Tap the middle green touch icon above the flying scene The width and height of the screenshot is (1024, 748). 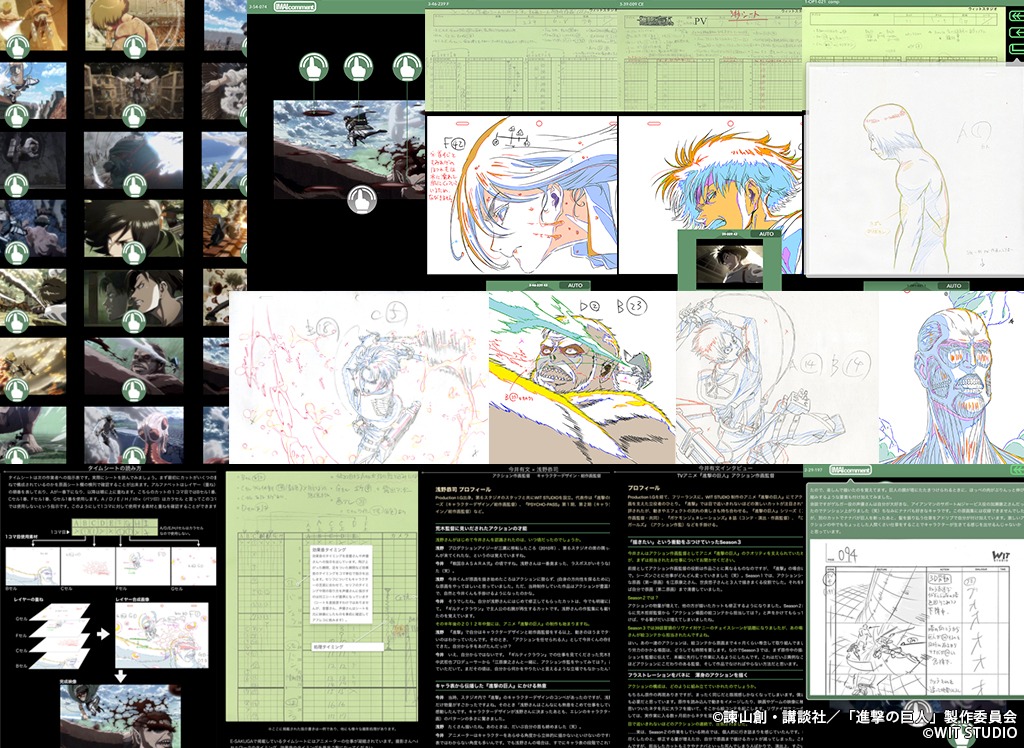360,68
